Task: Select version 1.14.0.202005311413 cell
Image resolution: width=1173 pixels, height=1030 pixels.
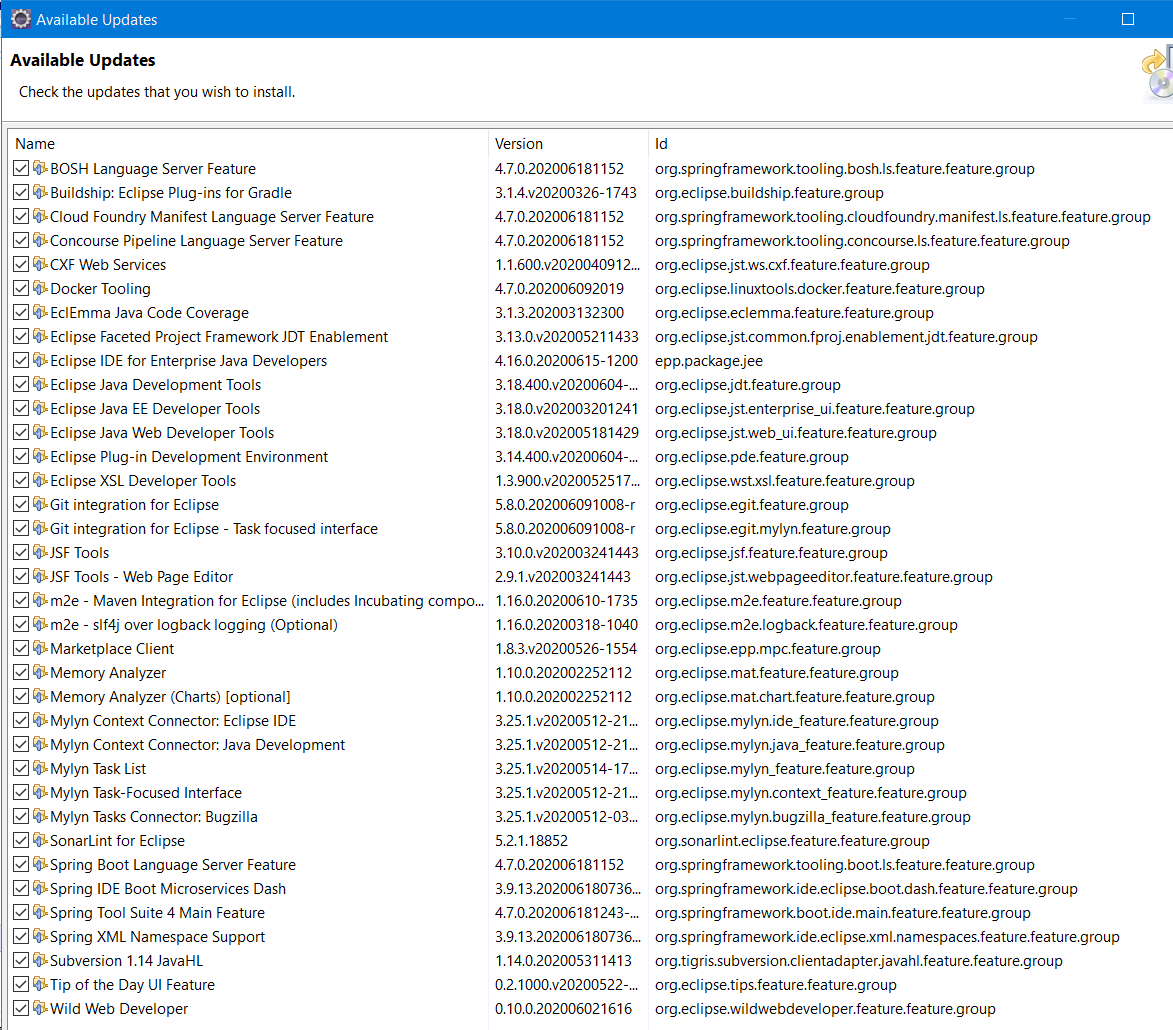Action: coord(563,960)
